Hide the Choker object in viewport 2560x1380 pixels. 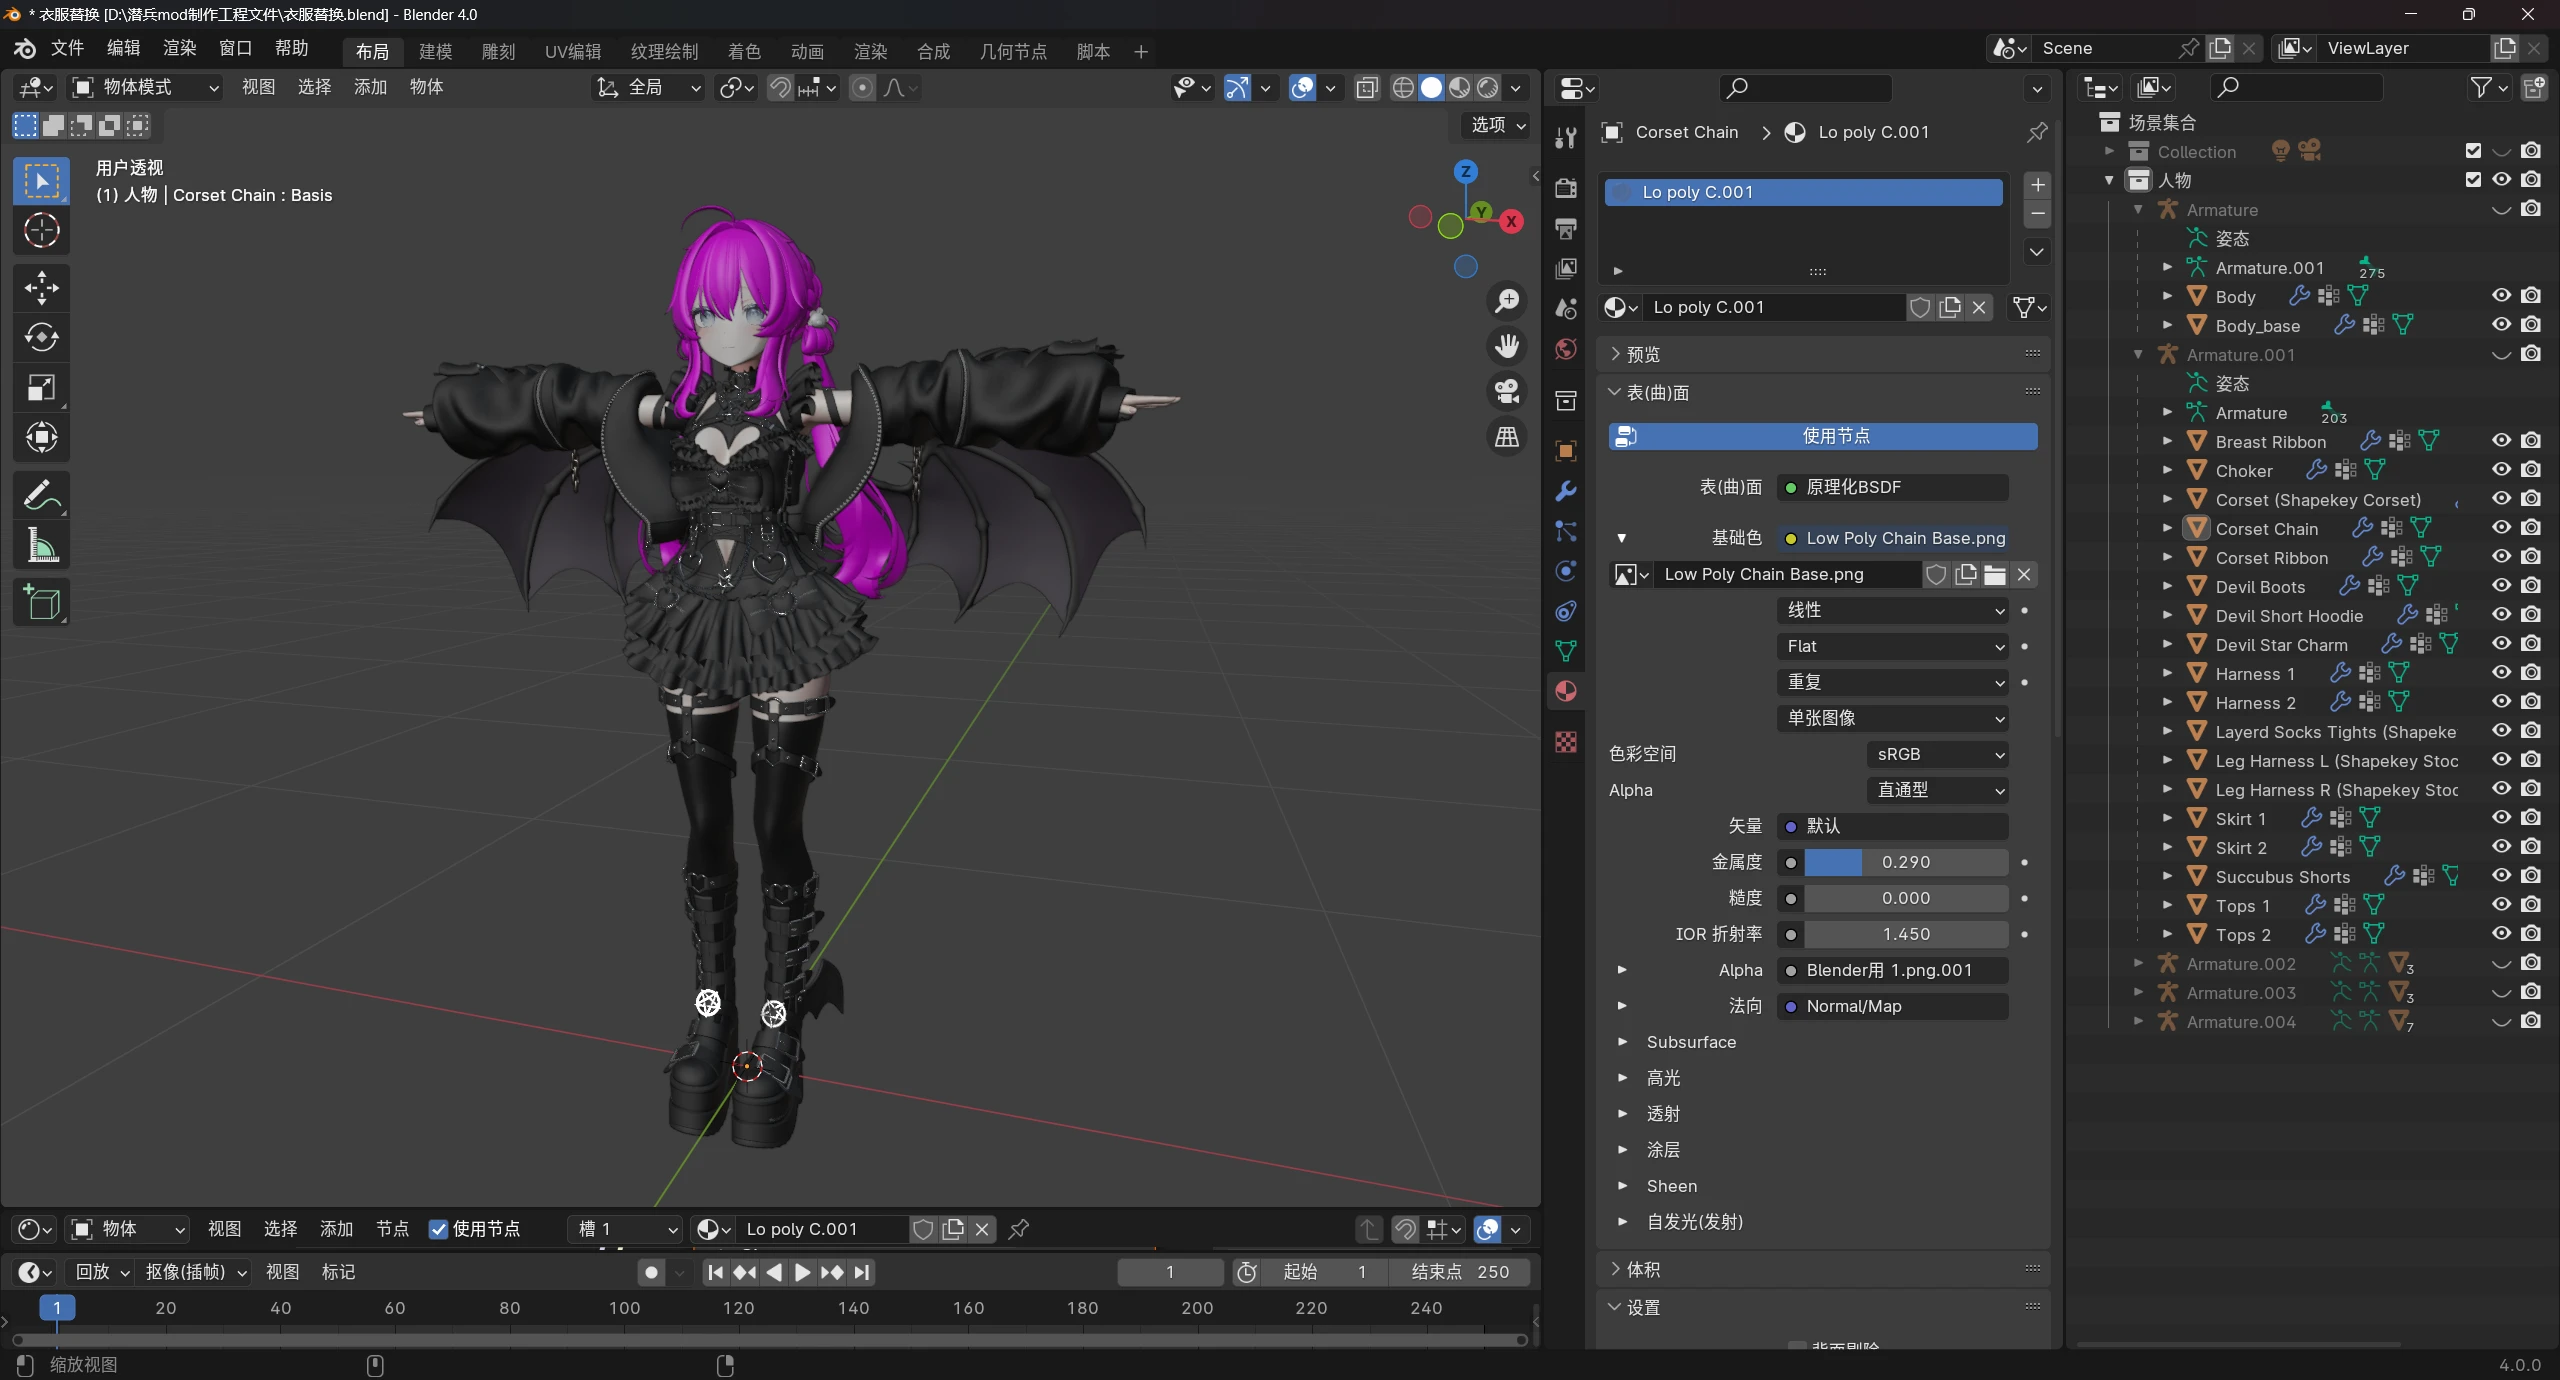(2501, 470)
